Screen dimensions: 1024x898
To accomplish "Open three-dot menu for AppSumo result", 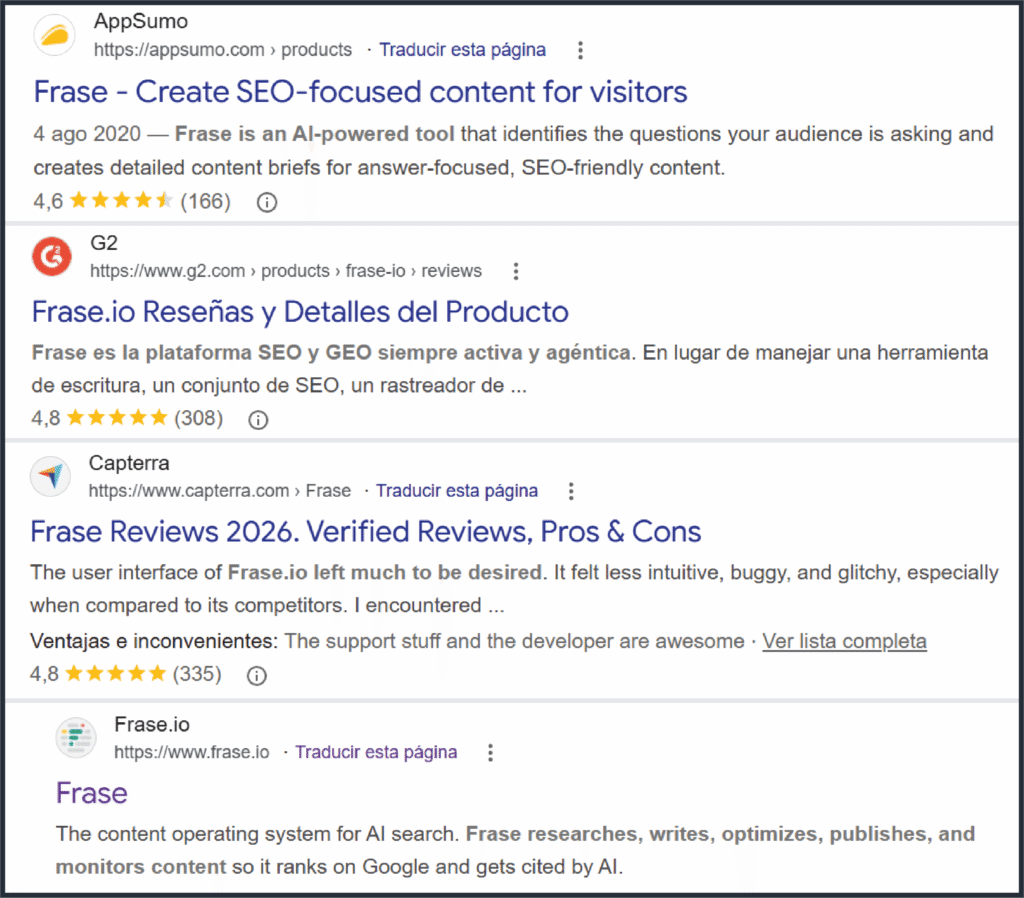I will (580, 50).
